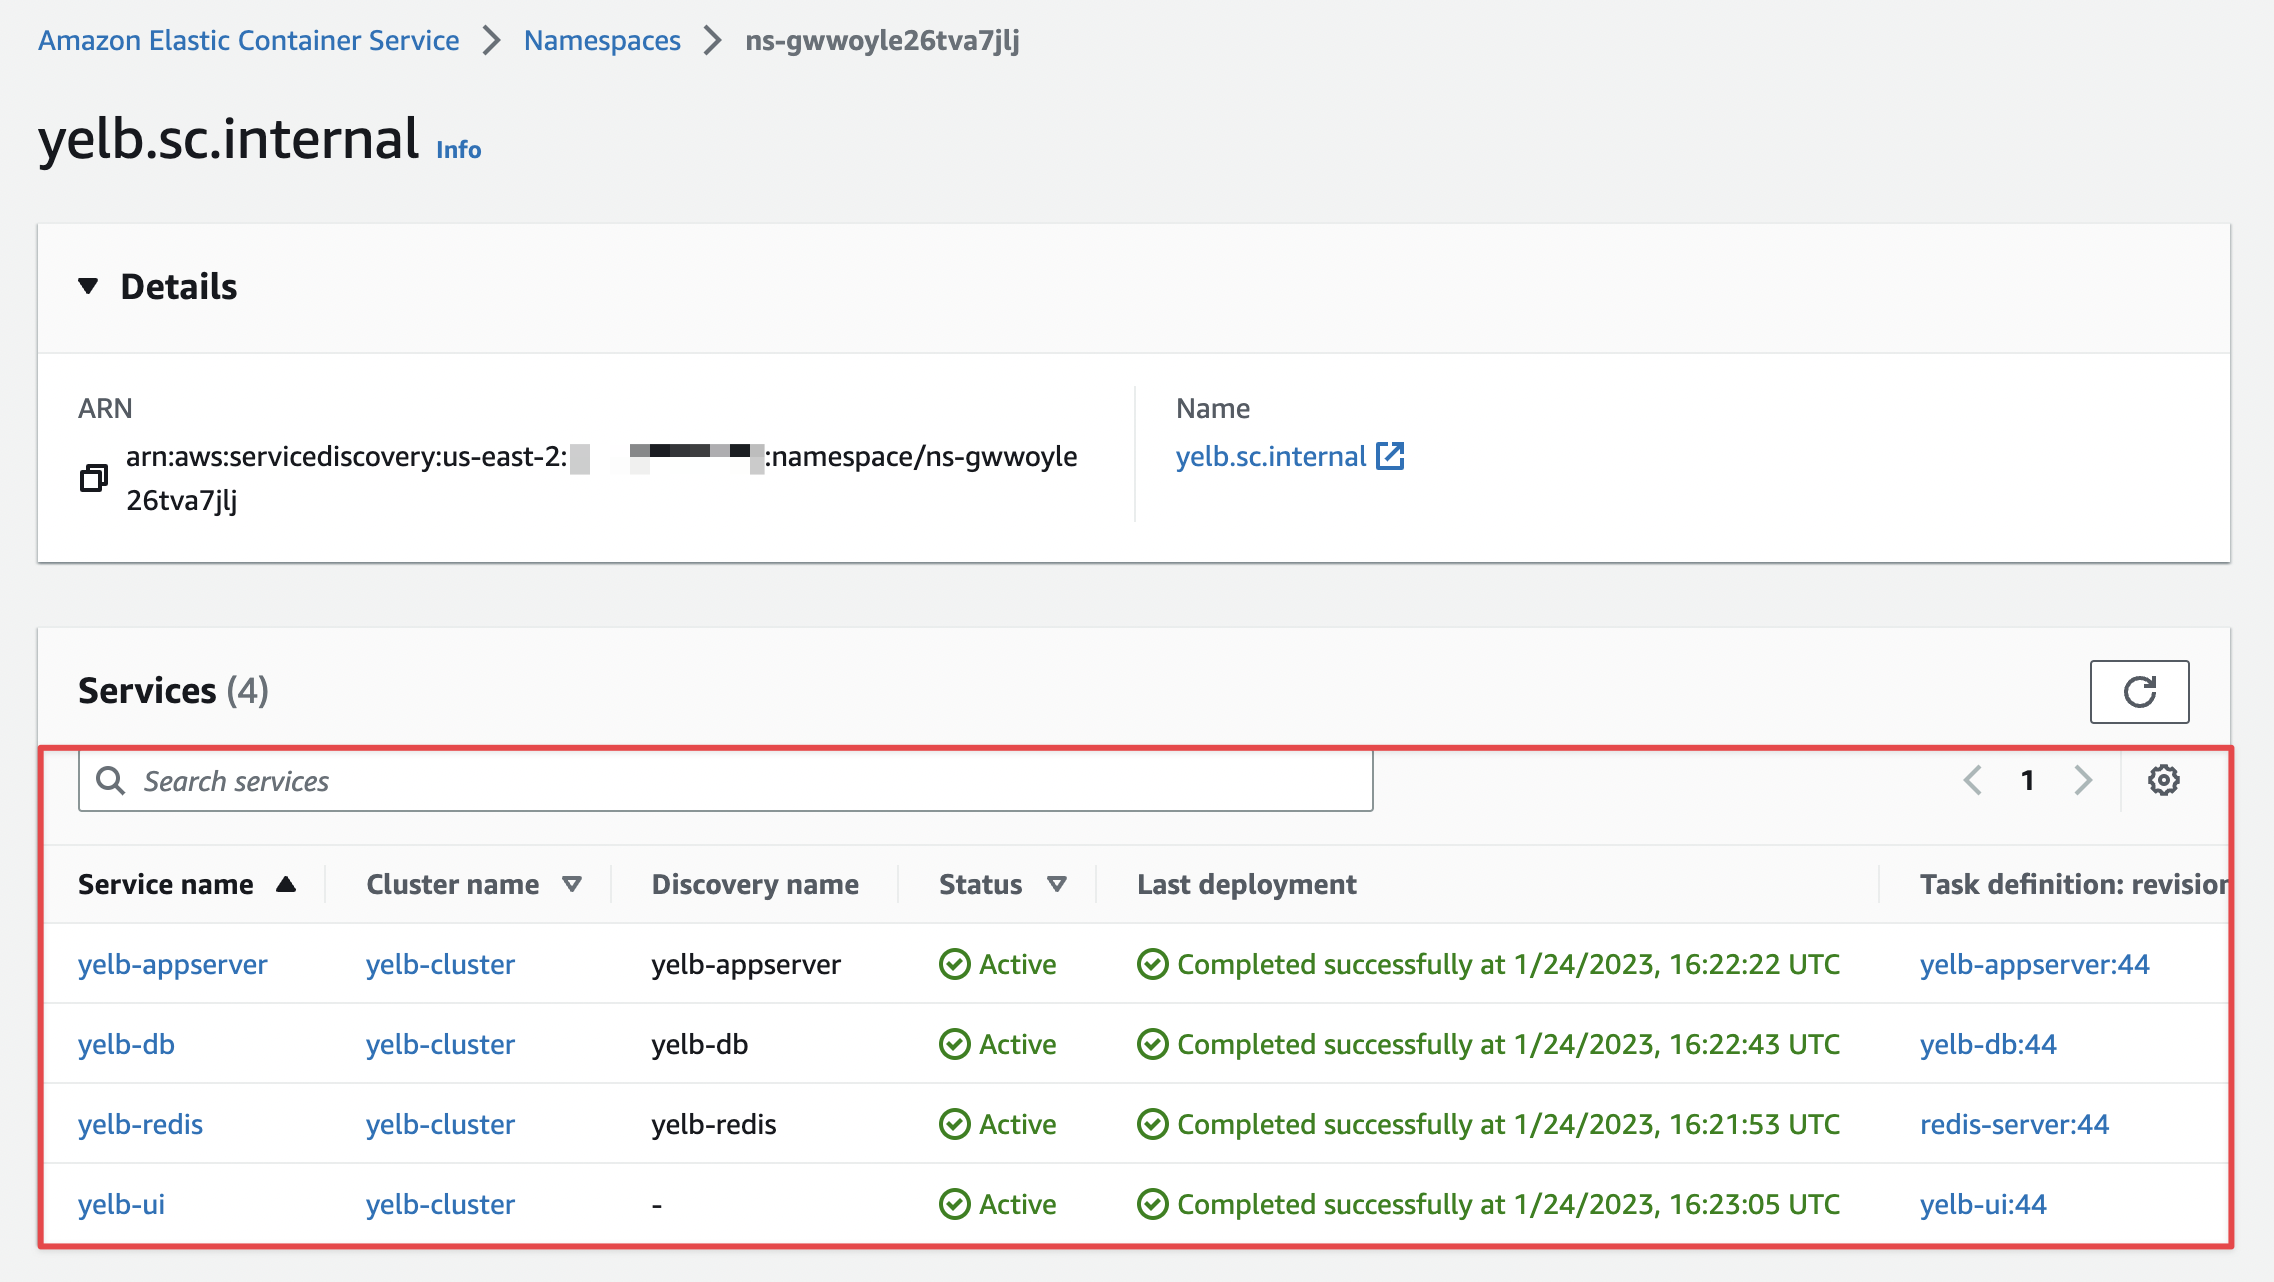Open yelb-cluster in the yelb-redis row
2274x1282 pixels.
click(440, 1124)
